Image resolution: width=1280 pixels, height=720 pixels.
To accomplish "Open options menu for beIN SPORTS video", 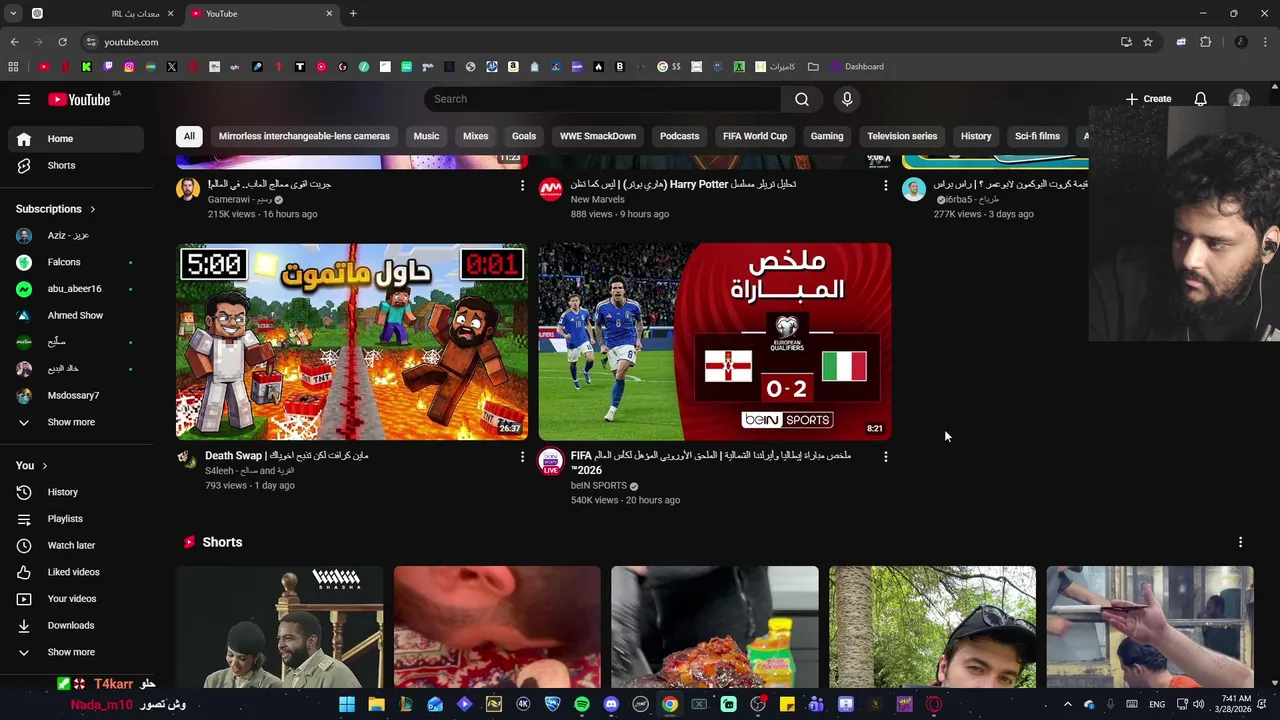I will click(885, 457).
